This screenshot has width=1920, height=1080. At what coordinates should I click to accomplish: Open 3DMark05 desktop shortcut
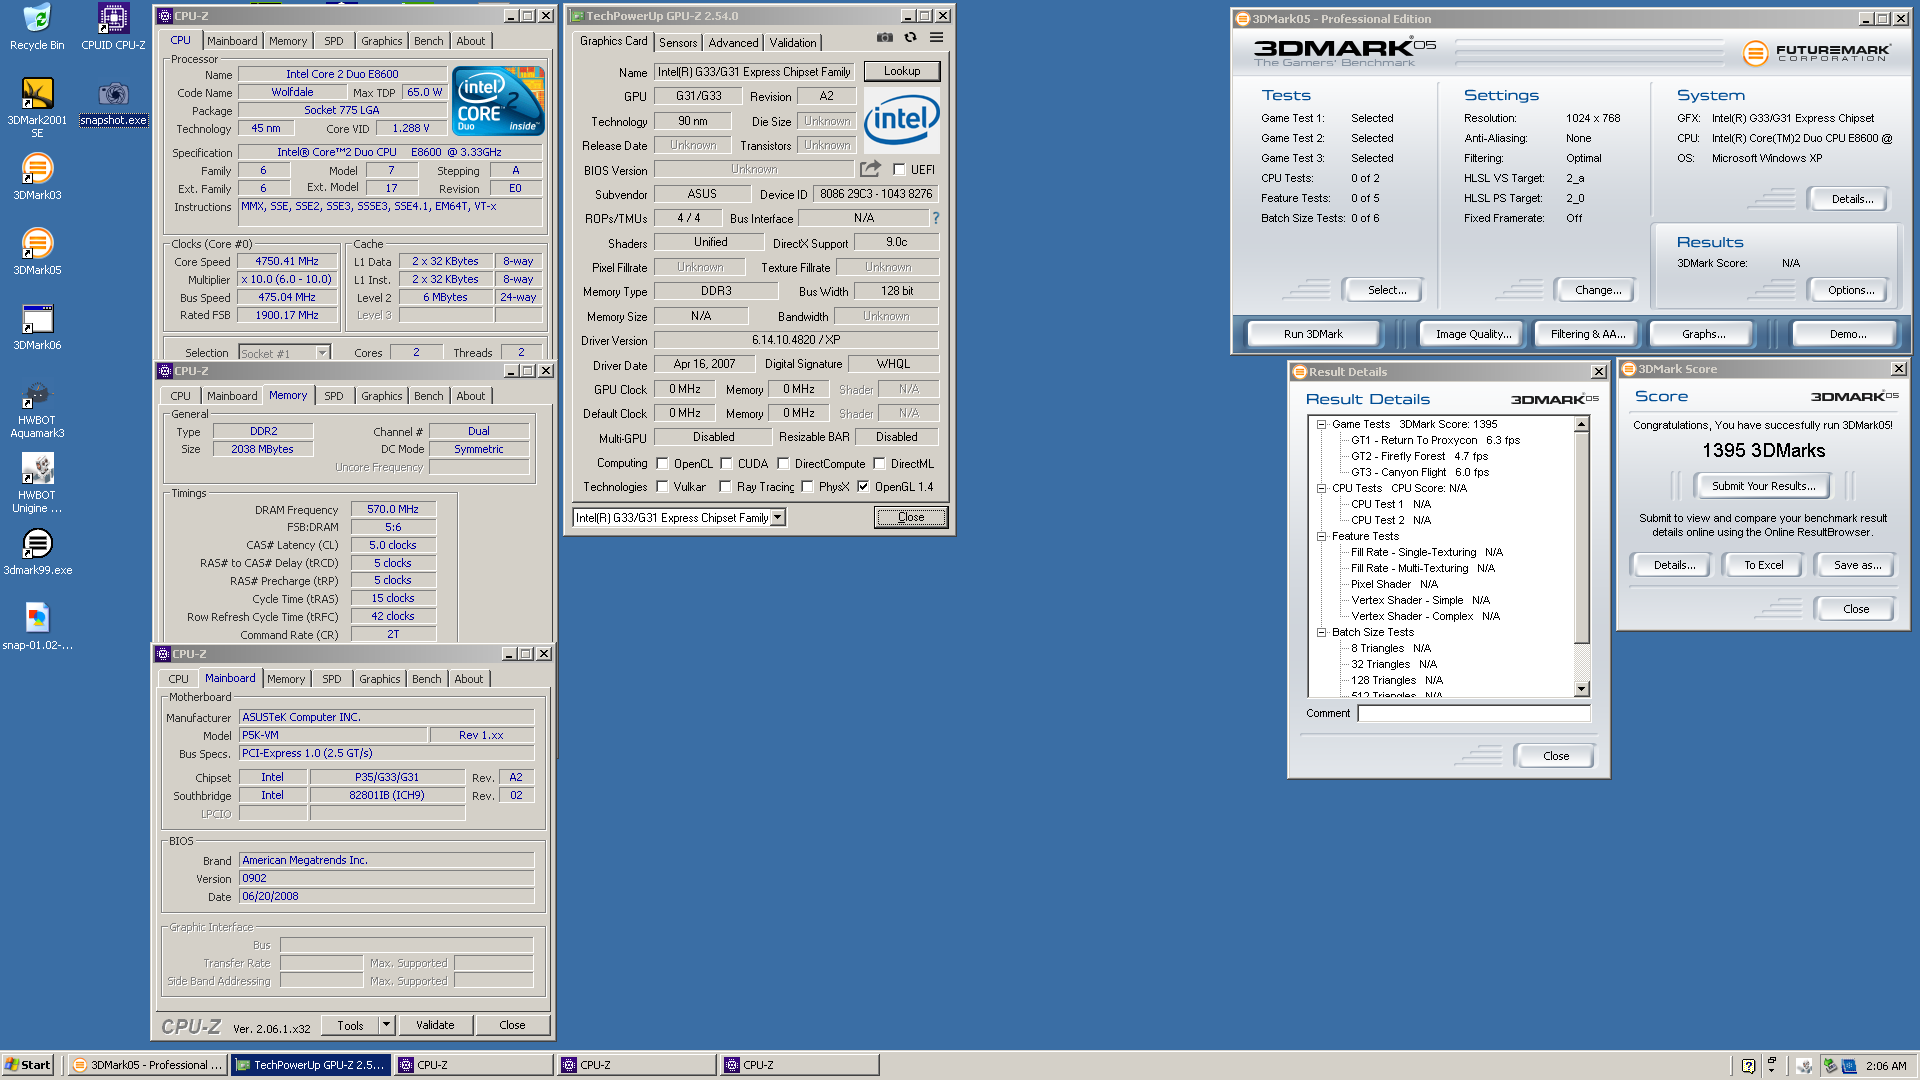[x=37, y=252]
